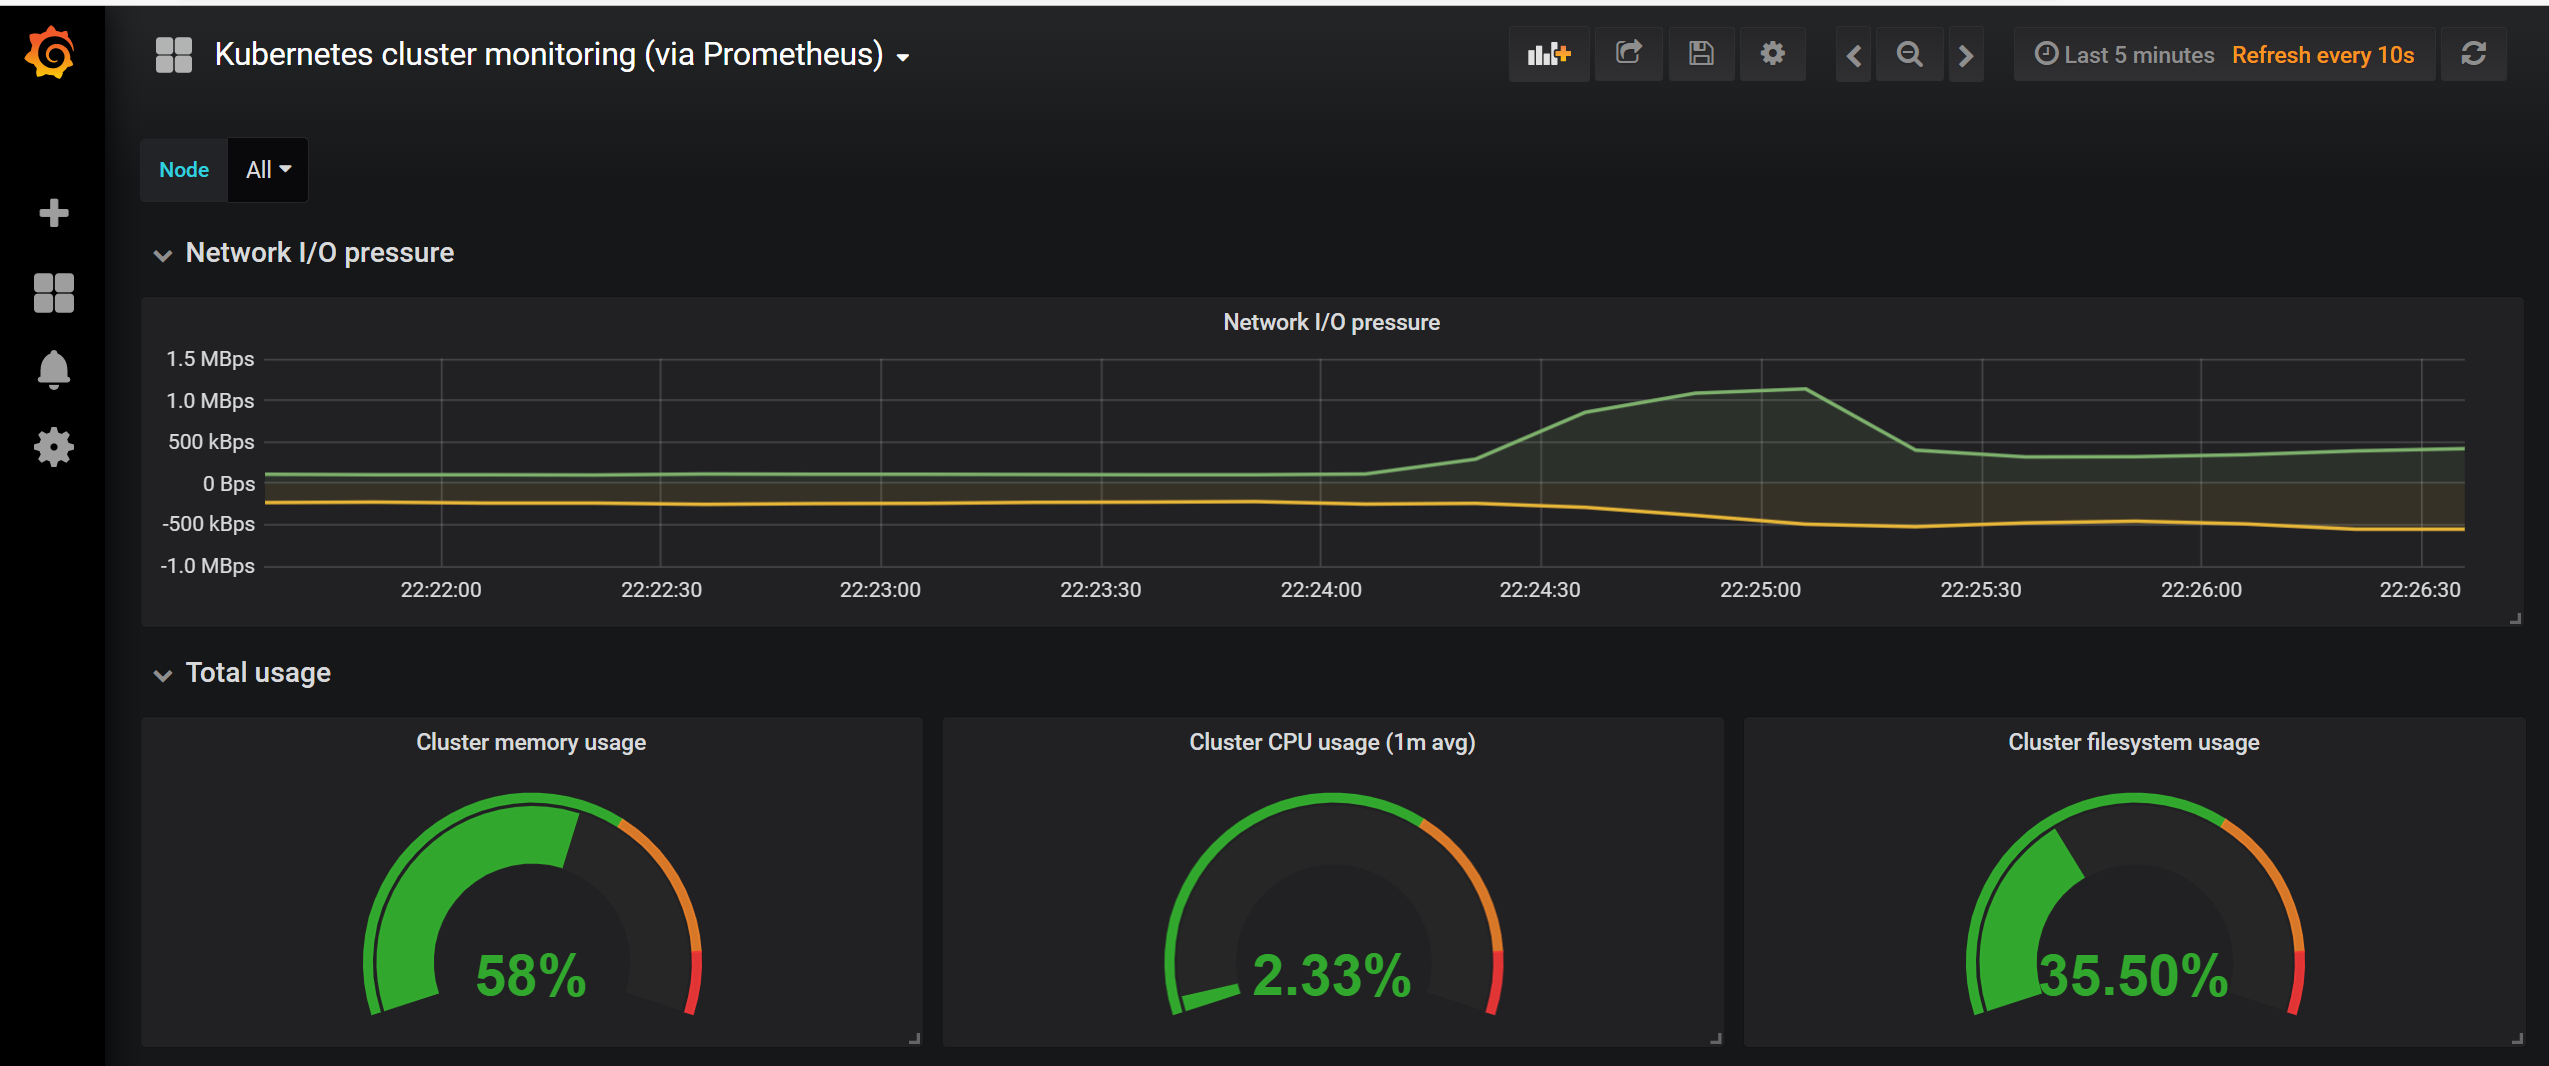Screen dimensions: 2549x1066
Task: Click the 58% memory gauge value
Action: pyautogui.click(x=531, y=976)
